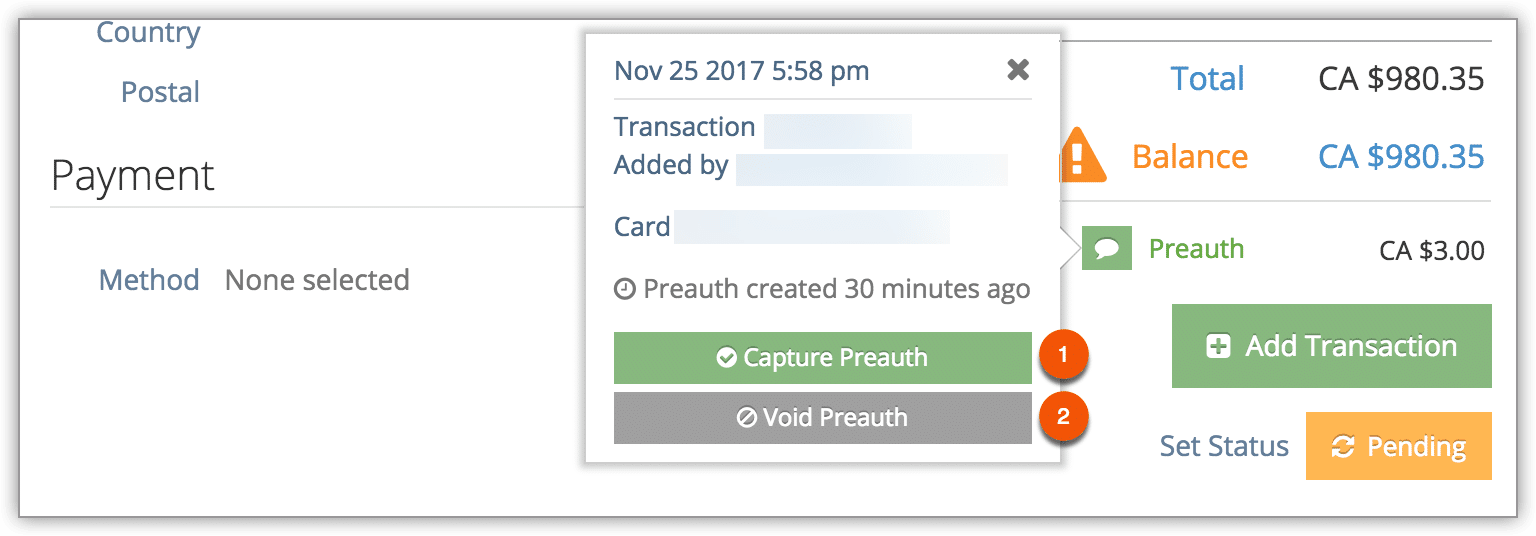The height and width of the screenshot is (536, 1536).
Task: Close the preauth details popup
Action: (1018, 70)
